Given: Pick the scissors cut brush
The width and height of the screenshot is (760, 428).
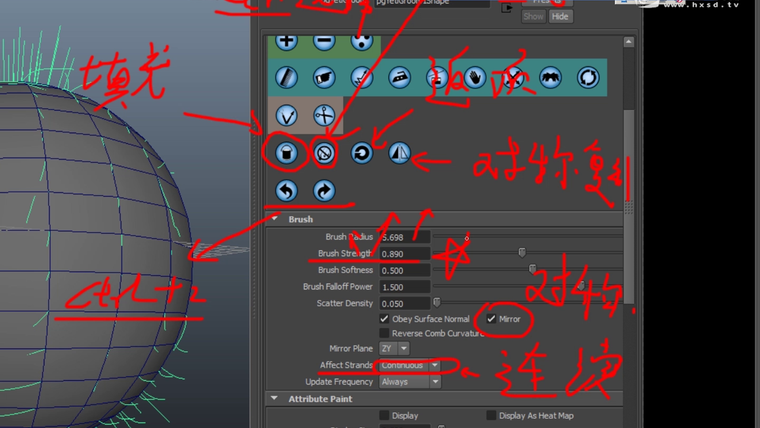Looking at the screenshot, I should coord(323,115).
